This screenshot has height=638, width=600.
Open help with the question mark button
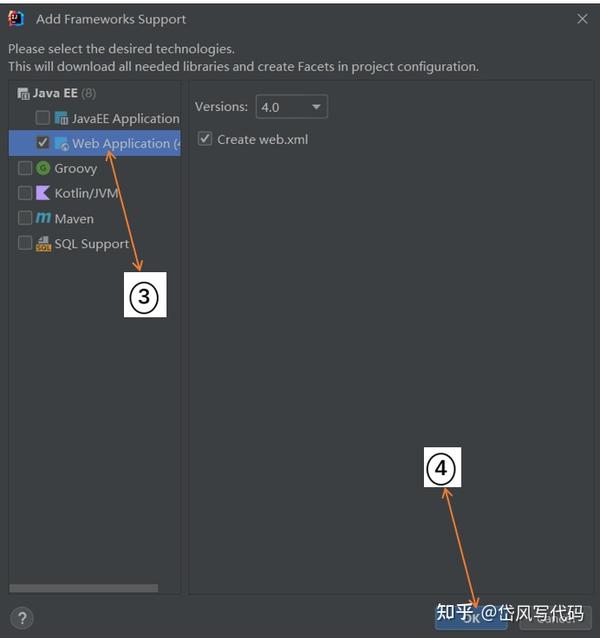pos(22,618)
